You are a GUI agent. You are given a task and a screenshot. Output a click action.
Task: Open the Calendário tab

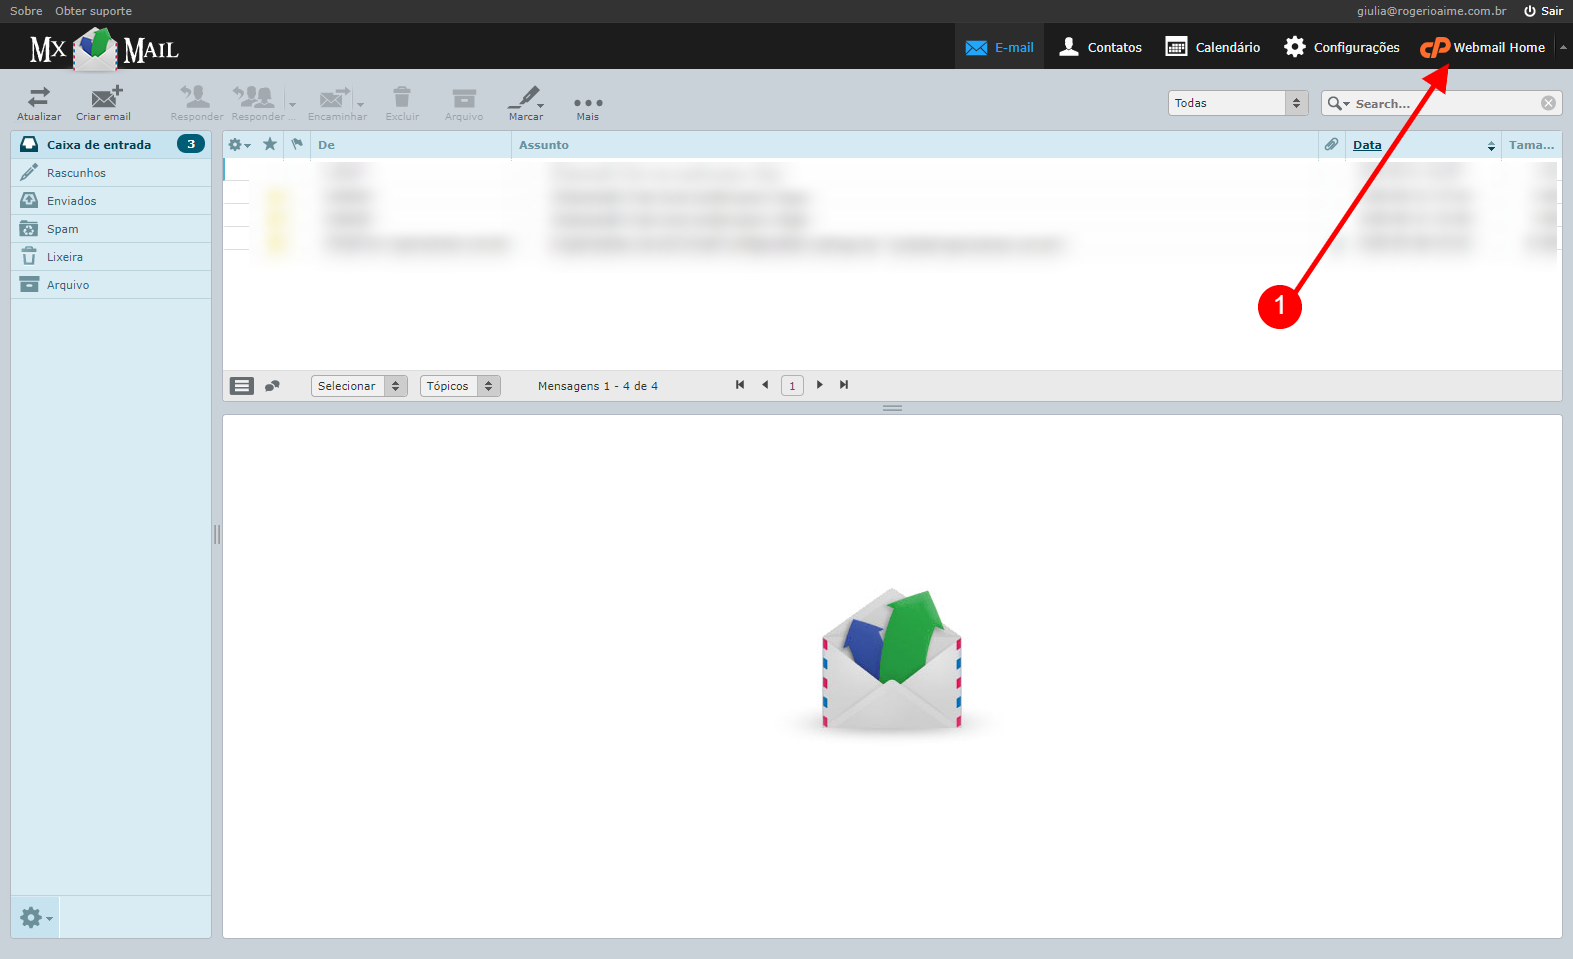(1213, 47)
